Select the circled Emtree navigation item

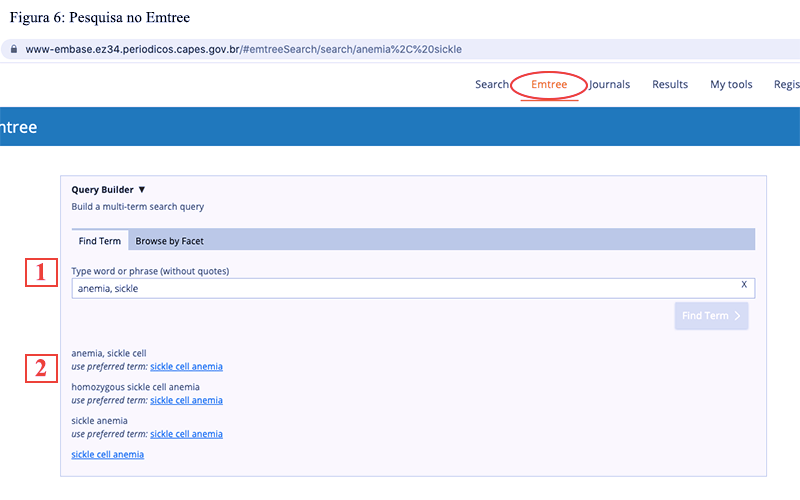(549, 85)
